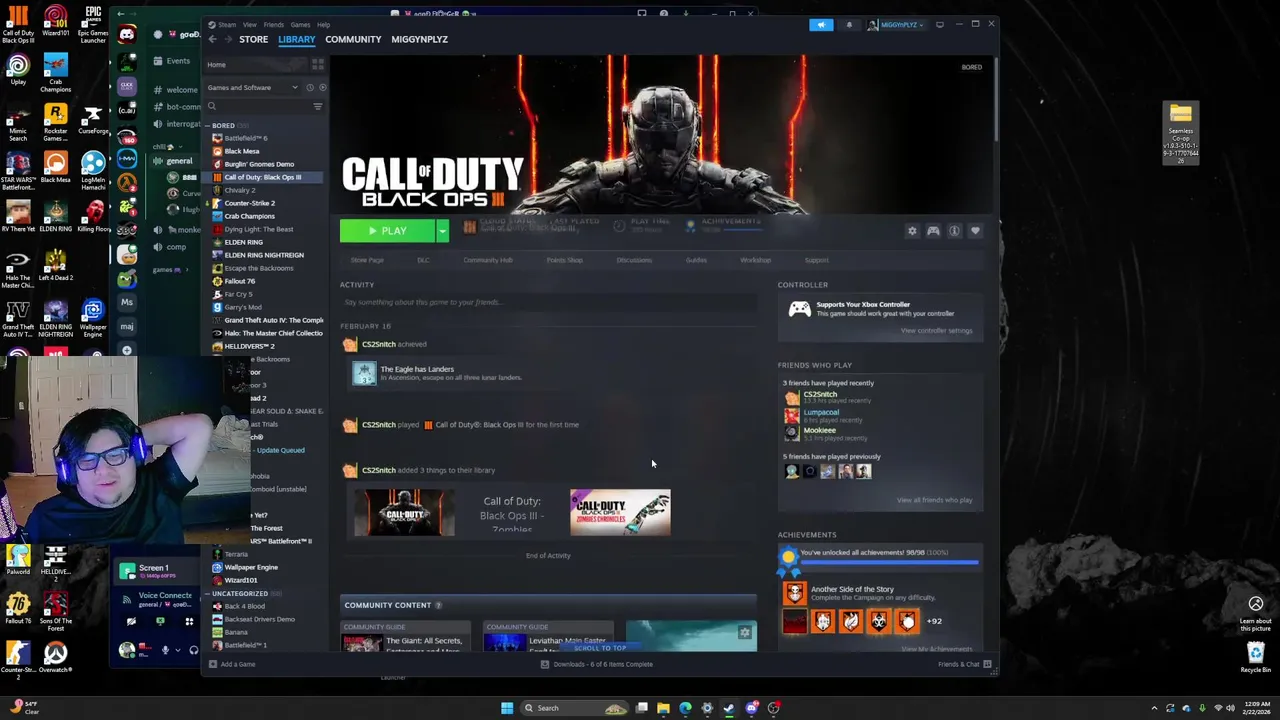
Task: Open advanced library filter icon
Action: (x=317, y=106)
